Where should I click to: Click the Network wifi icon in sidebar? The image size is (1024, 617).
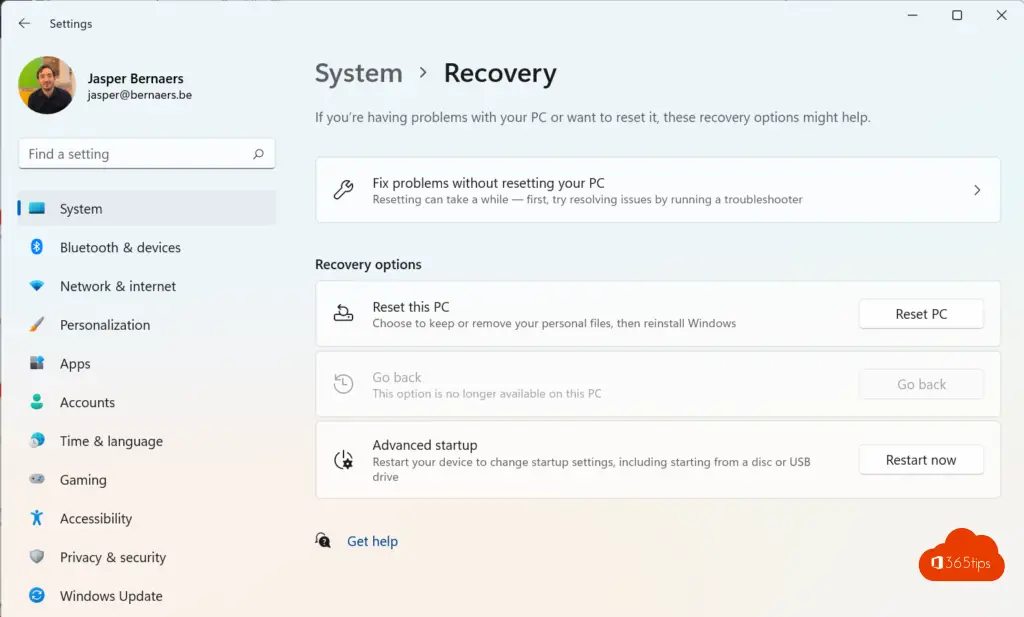37,285
